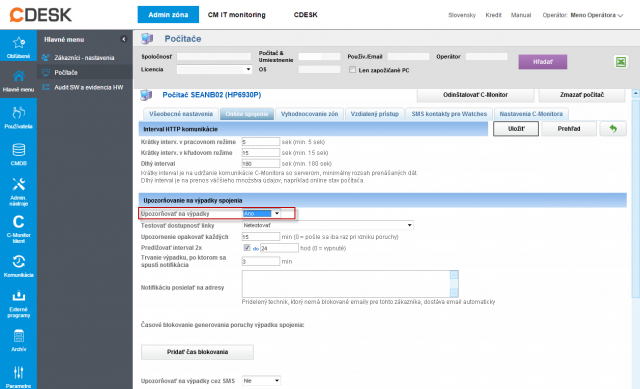This screenshot has width=640, height=389.
Task: Export list to Excel icon
Action: click(621, 62)
